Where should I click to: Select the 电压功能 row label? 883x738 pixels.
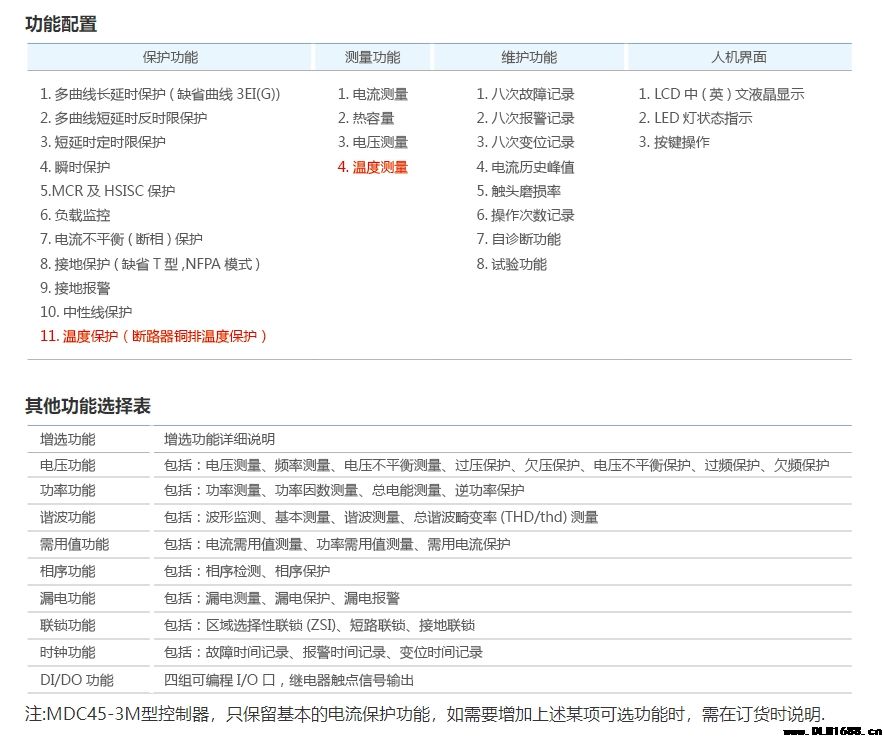pos(68,466)
